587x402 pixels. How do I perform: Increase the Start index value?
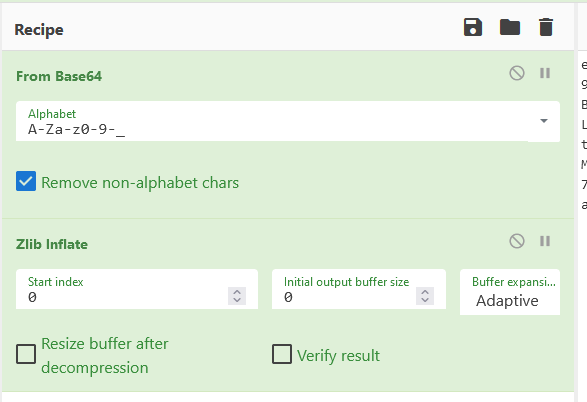tap(237, 292)
